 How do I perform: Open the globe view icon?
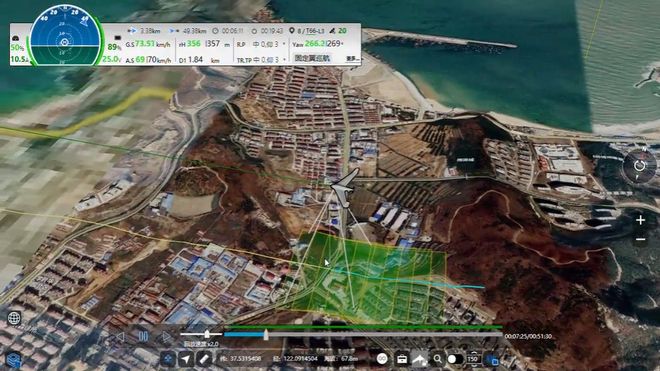click(x=14, y=318)
